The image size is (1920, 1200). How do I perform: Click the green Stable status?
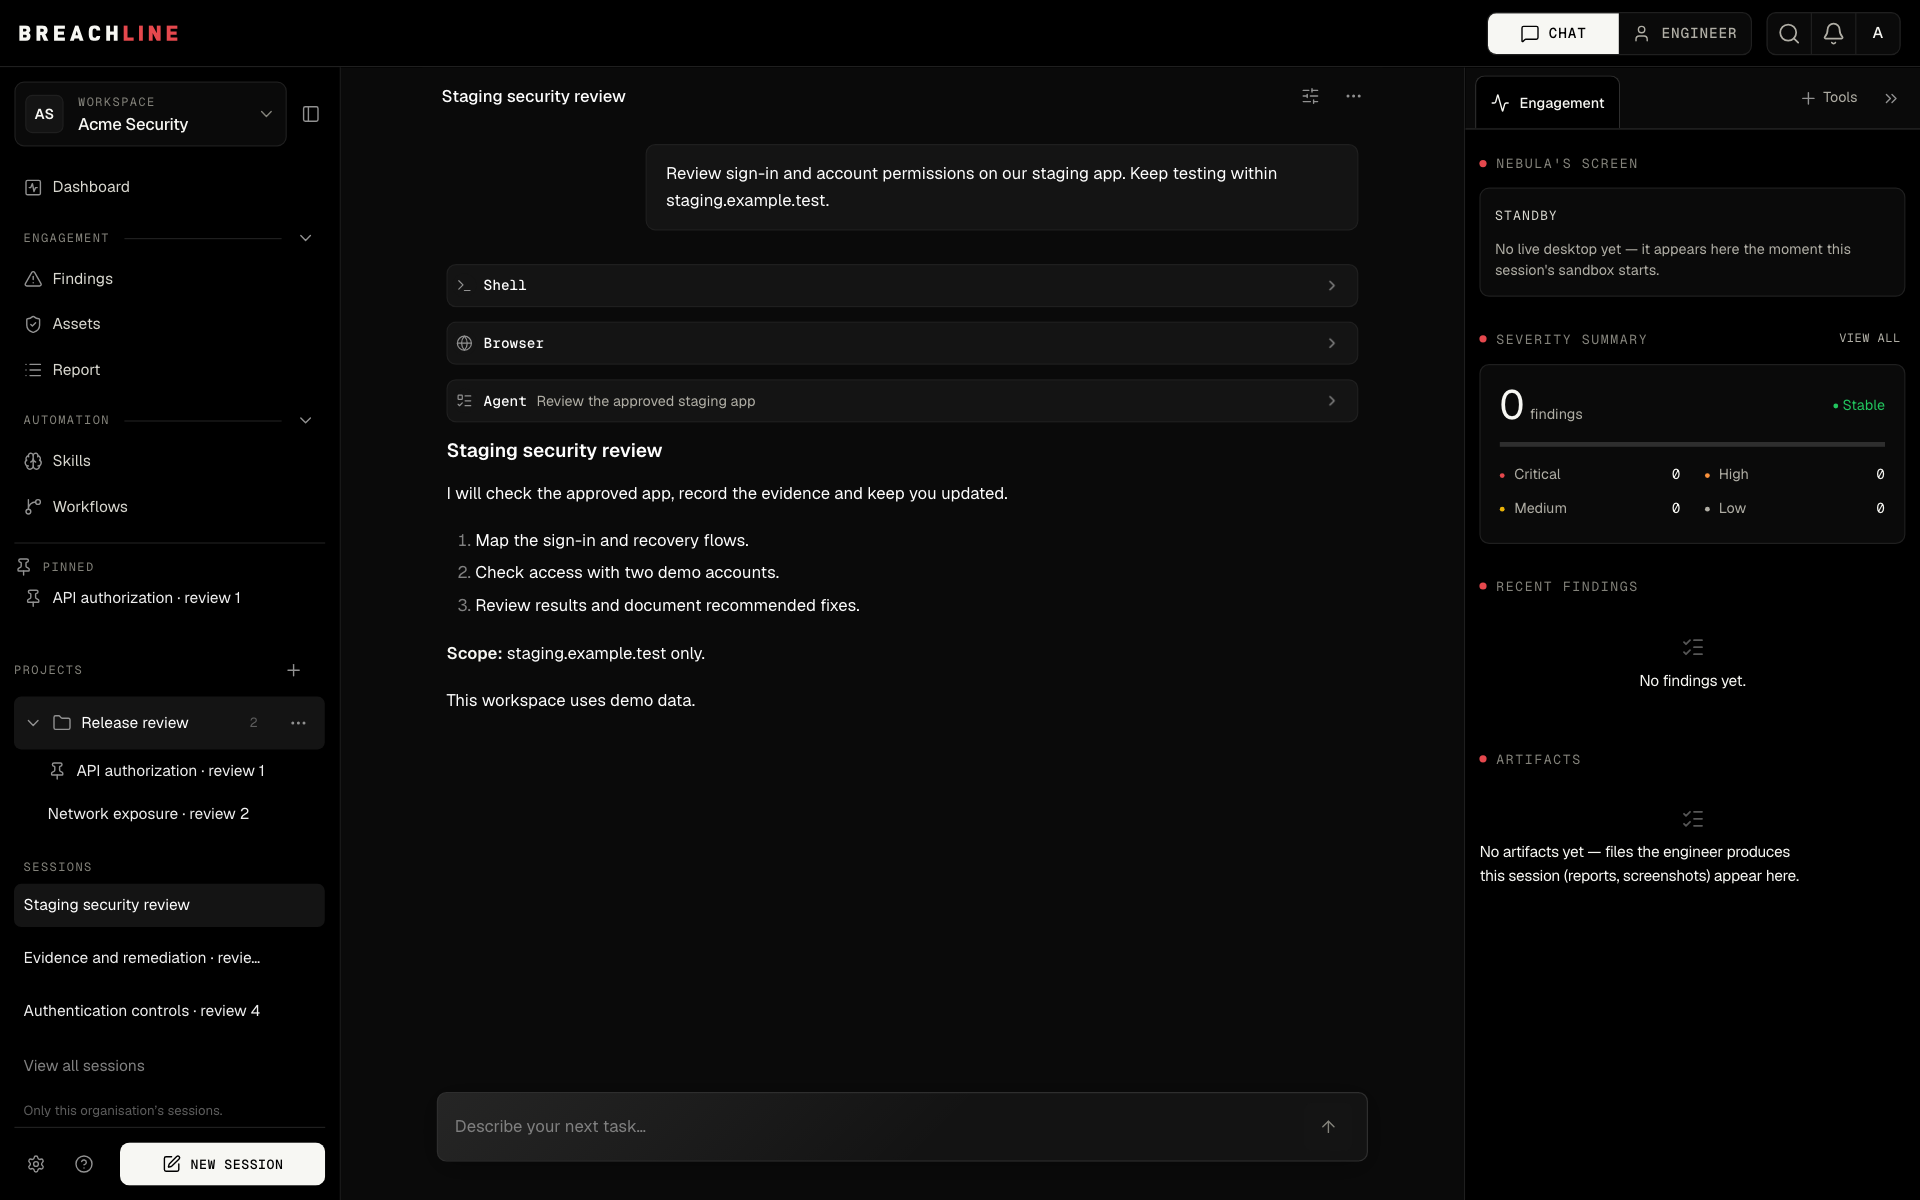pyautogui.click(x=1858, y=405)
